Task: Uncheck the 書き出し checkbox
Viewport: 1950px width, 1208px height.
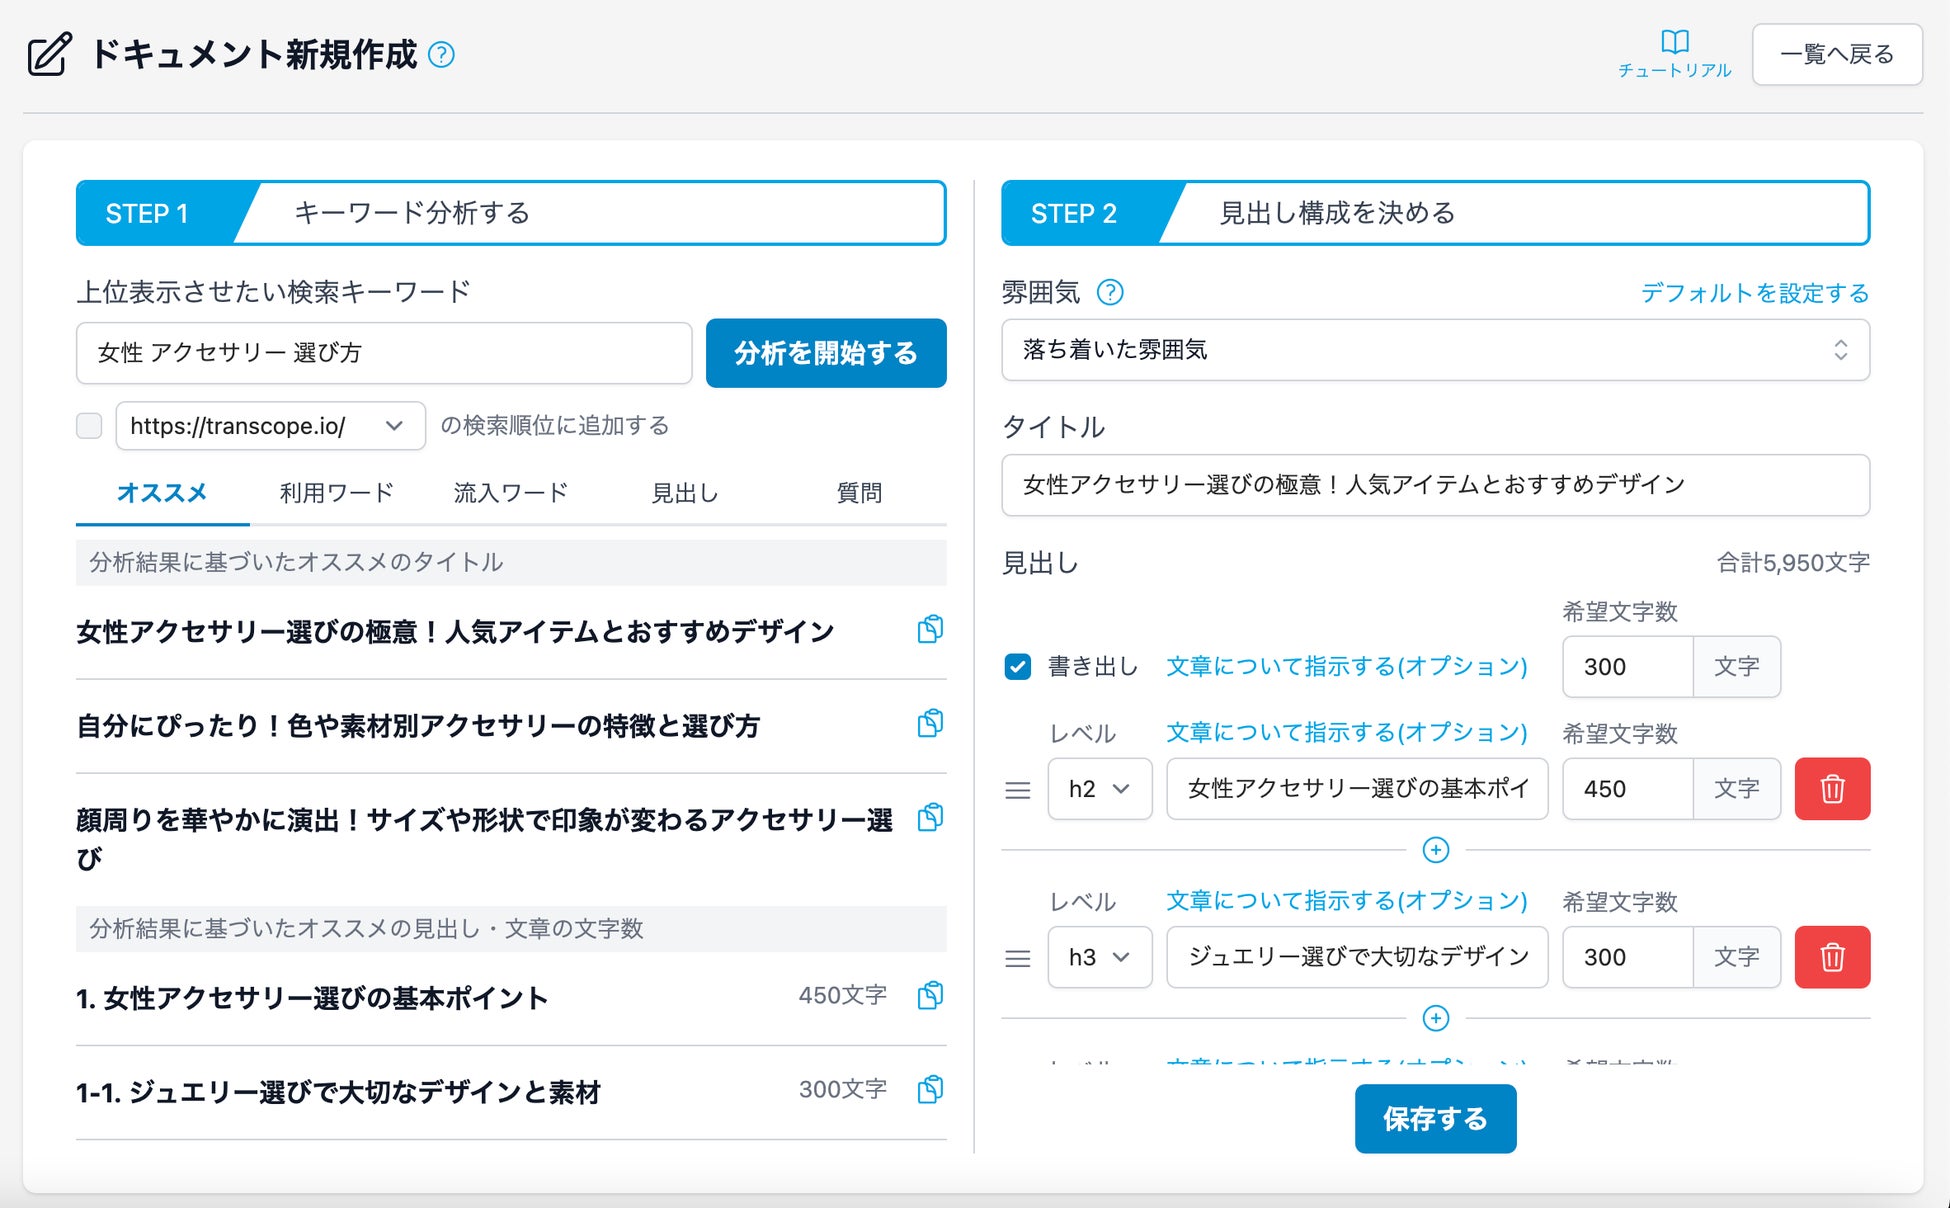Action: [x=1017, y=666]
